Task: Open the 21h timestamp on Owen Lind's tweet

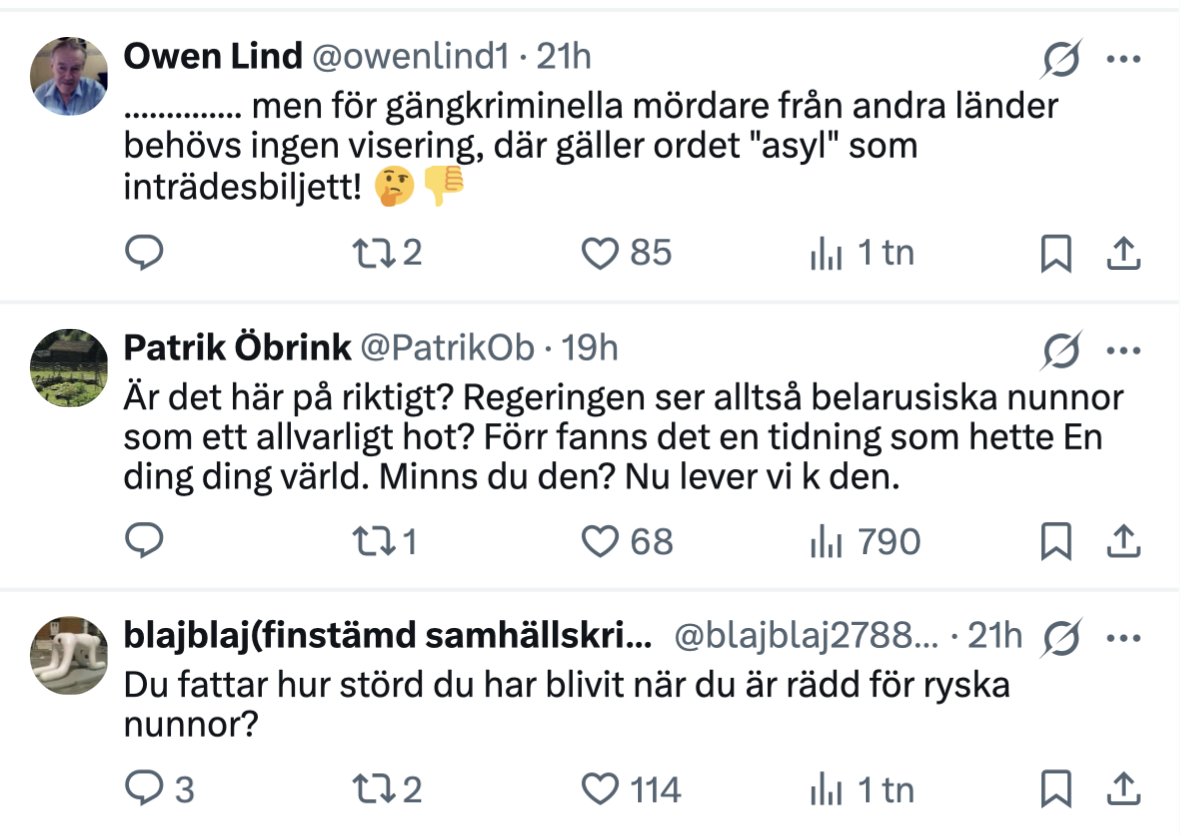Action: [x=564, y=58]
